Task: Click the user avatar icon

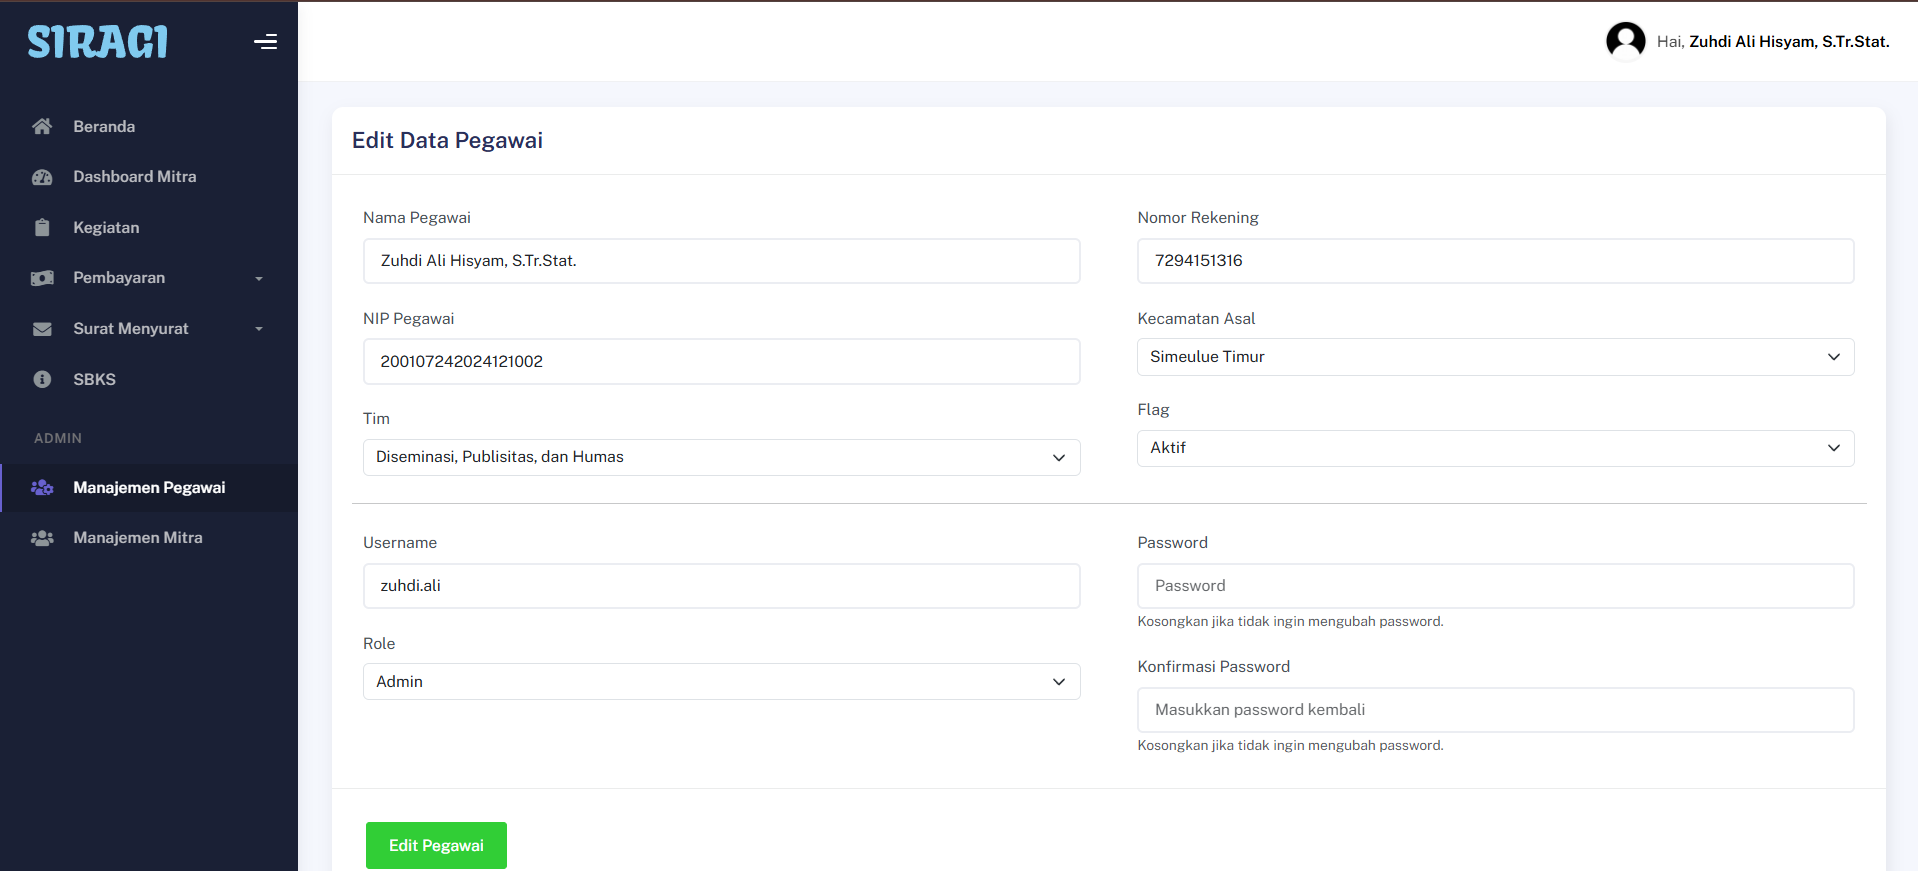Action: click(x=1625, y=42)
